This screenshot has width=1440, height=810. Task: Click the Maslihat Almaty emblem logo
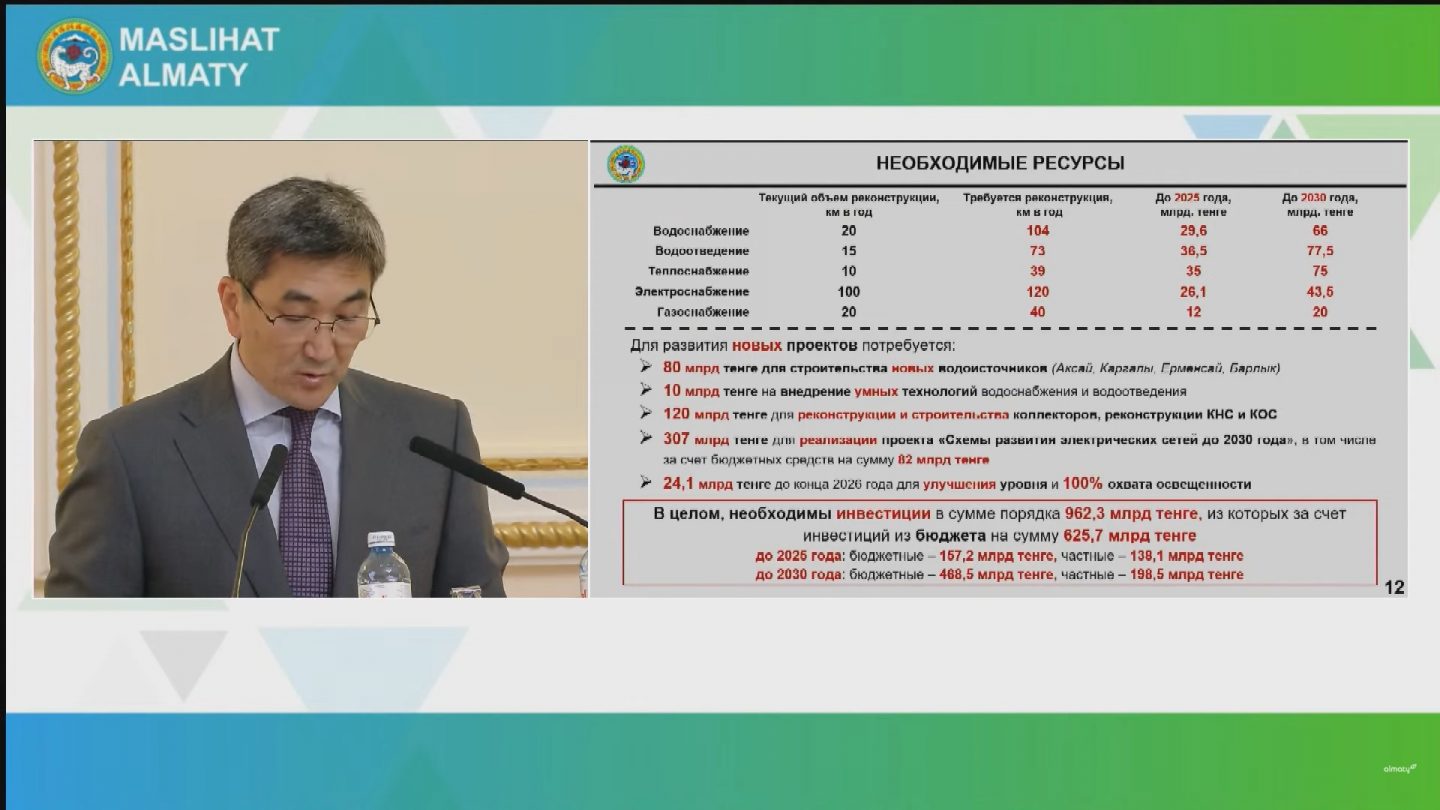74,56
